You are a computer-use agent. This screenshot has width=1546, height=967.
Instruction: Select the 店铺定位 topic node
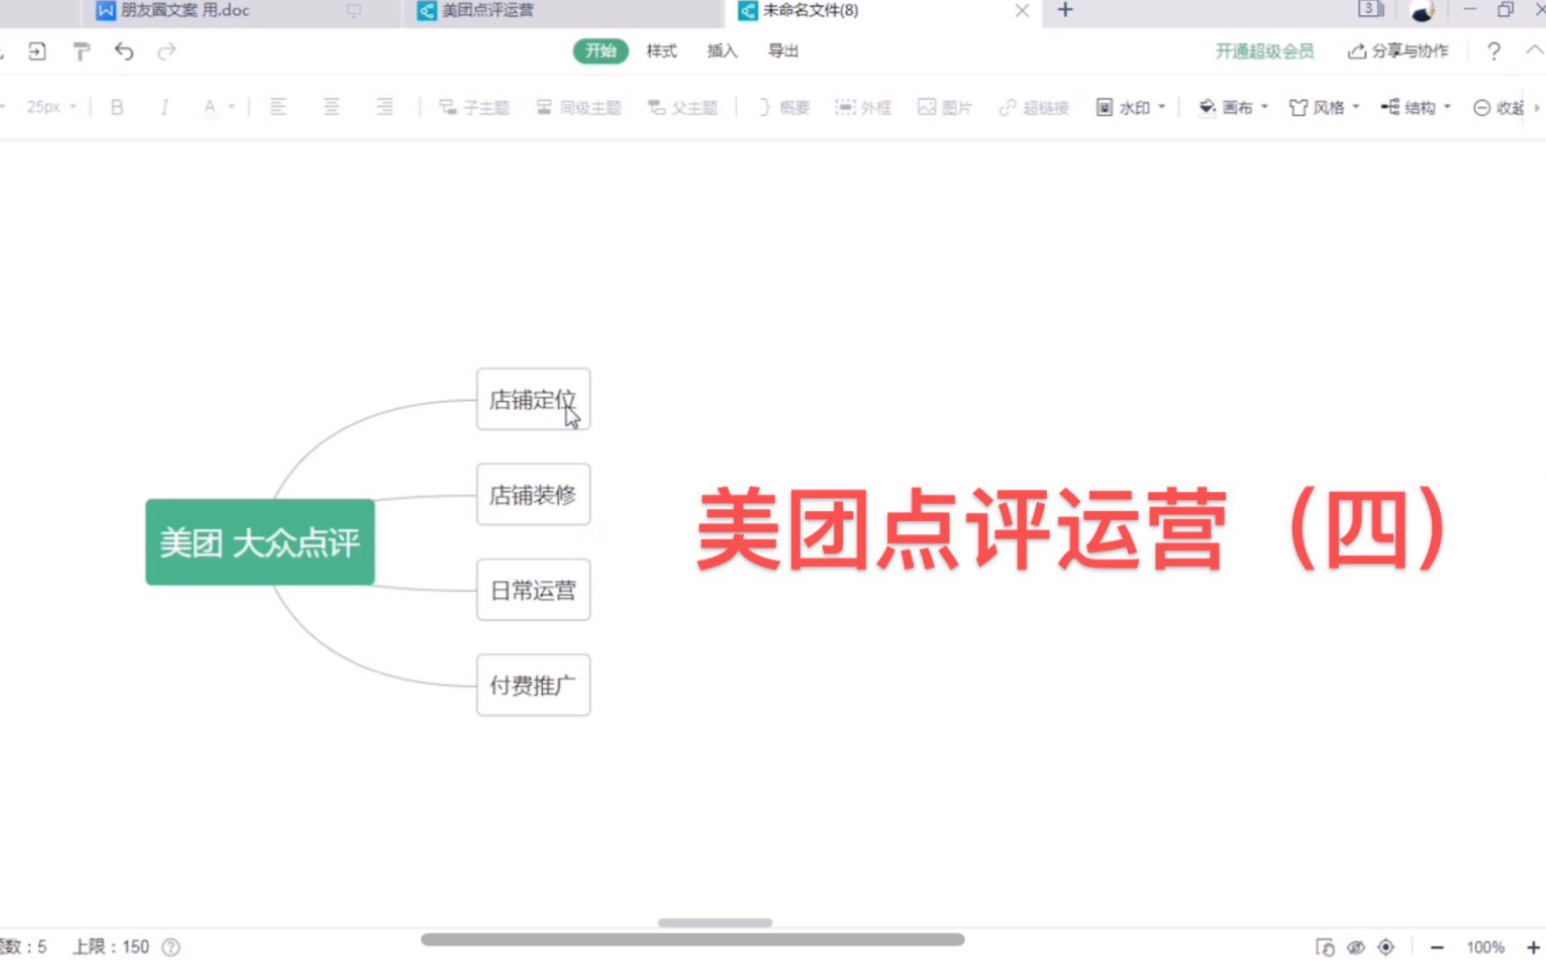tap(533, 399)
